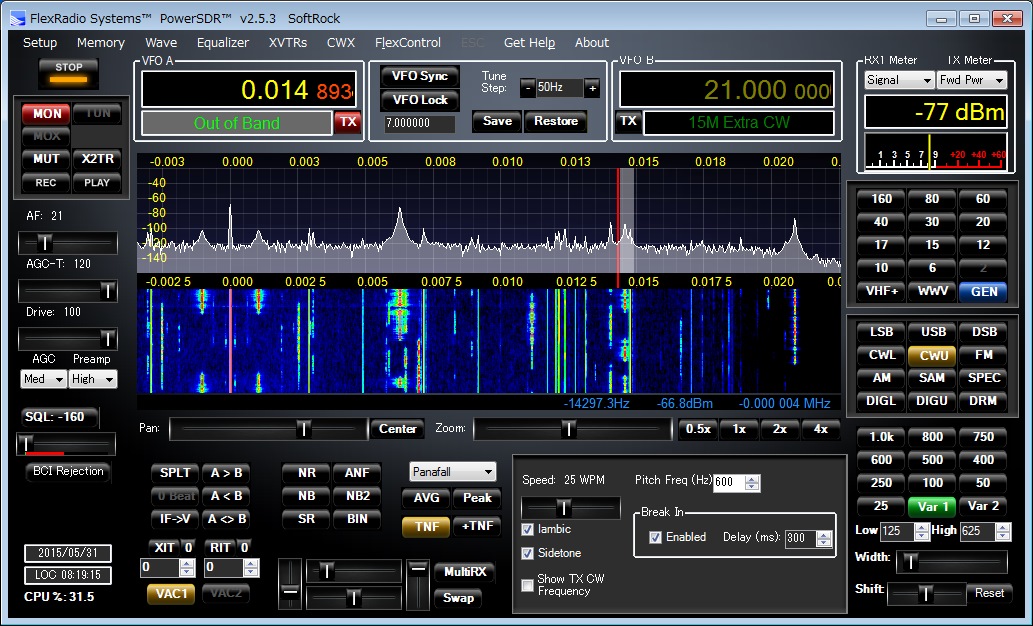Image resolution: width=1033 pixels, height=626 pixels.
Task: Open the Wave menu
Action: 161,43
